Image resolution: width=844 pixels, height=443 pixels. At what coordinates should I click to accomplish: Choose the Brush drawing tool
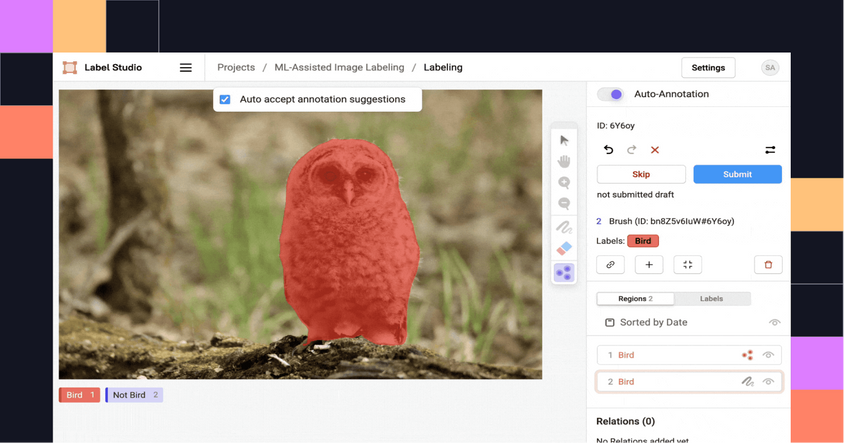pos(564,227)
